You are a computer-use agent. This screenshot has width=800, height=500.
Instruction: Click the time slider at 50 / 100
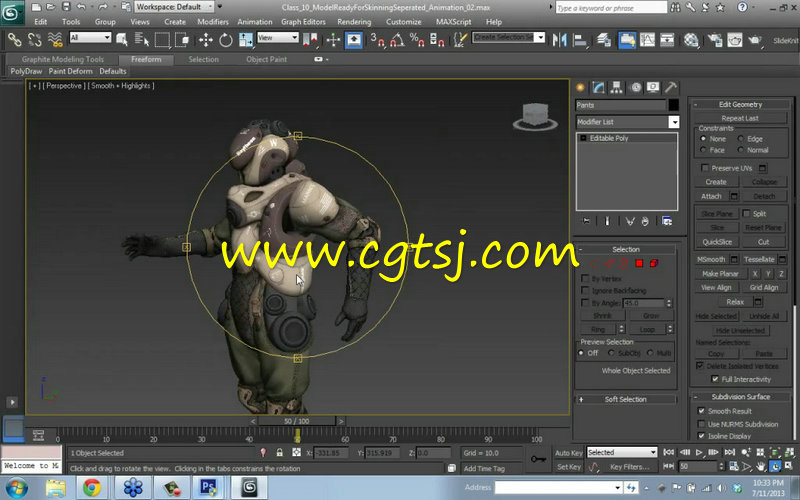tap(296, 421)
